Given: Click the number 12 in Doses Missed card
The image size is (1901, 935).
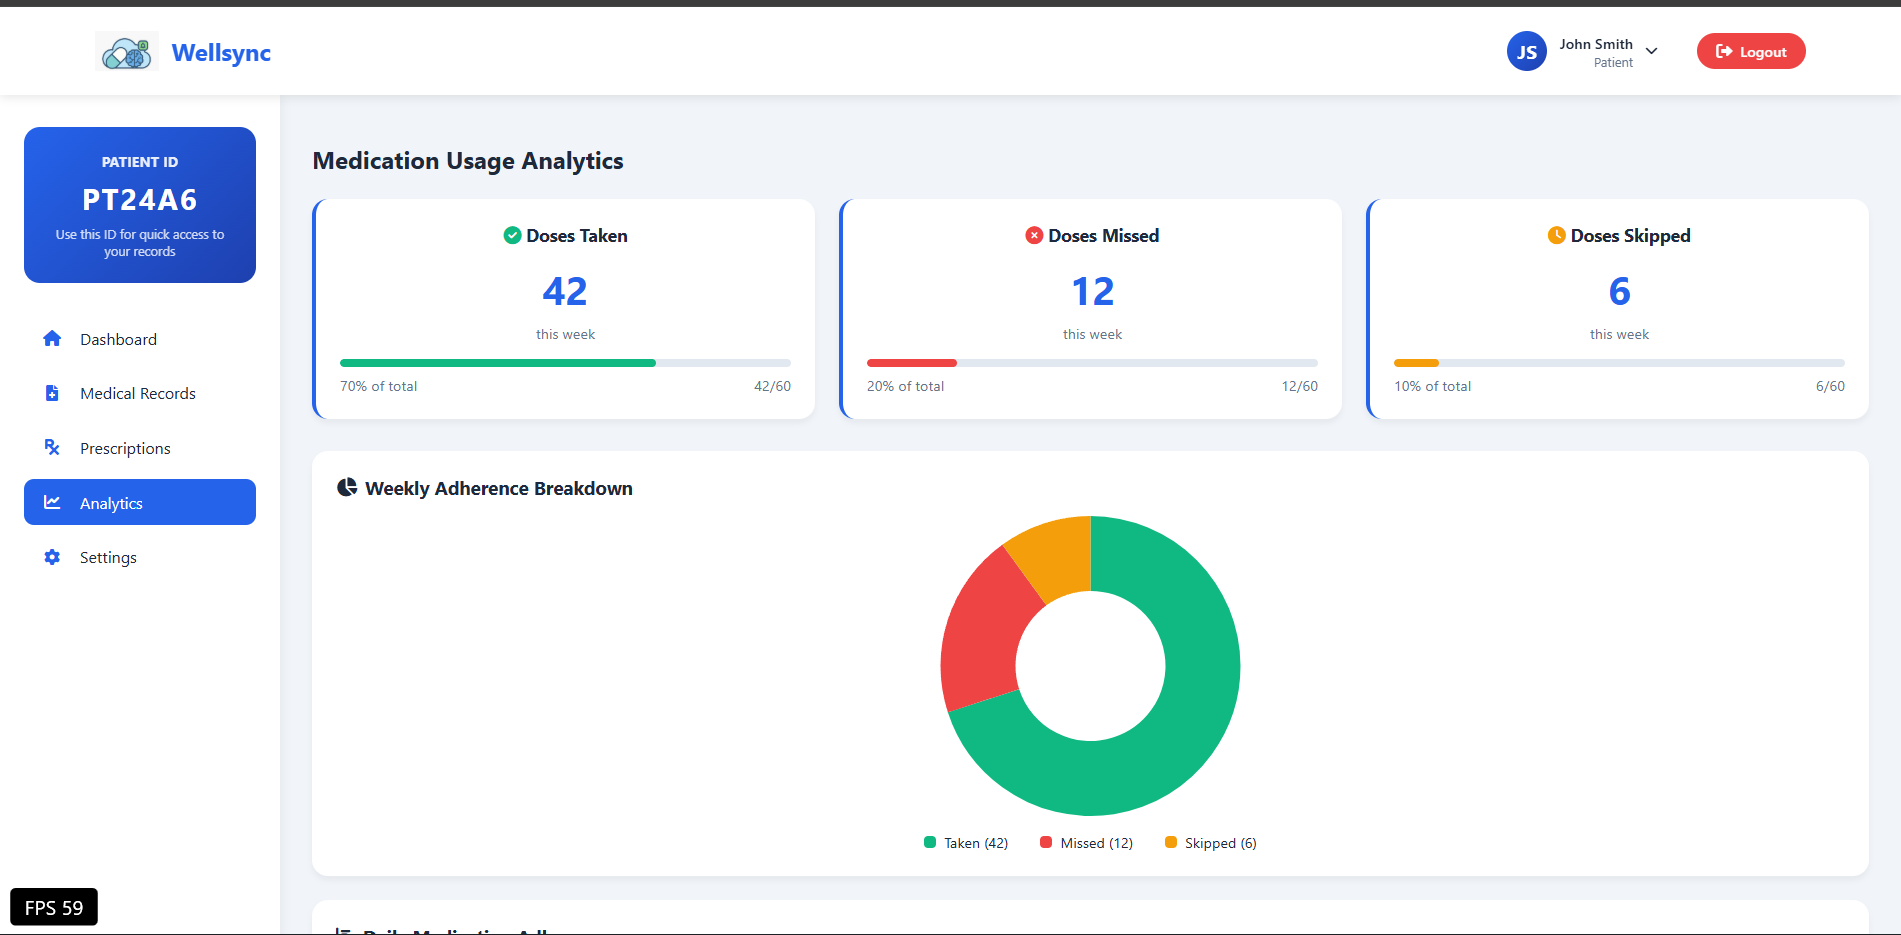Looking at the screenshot, I should tap(1092, 291).
